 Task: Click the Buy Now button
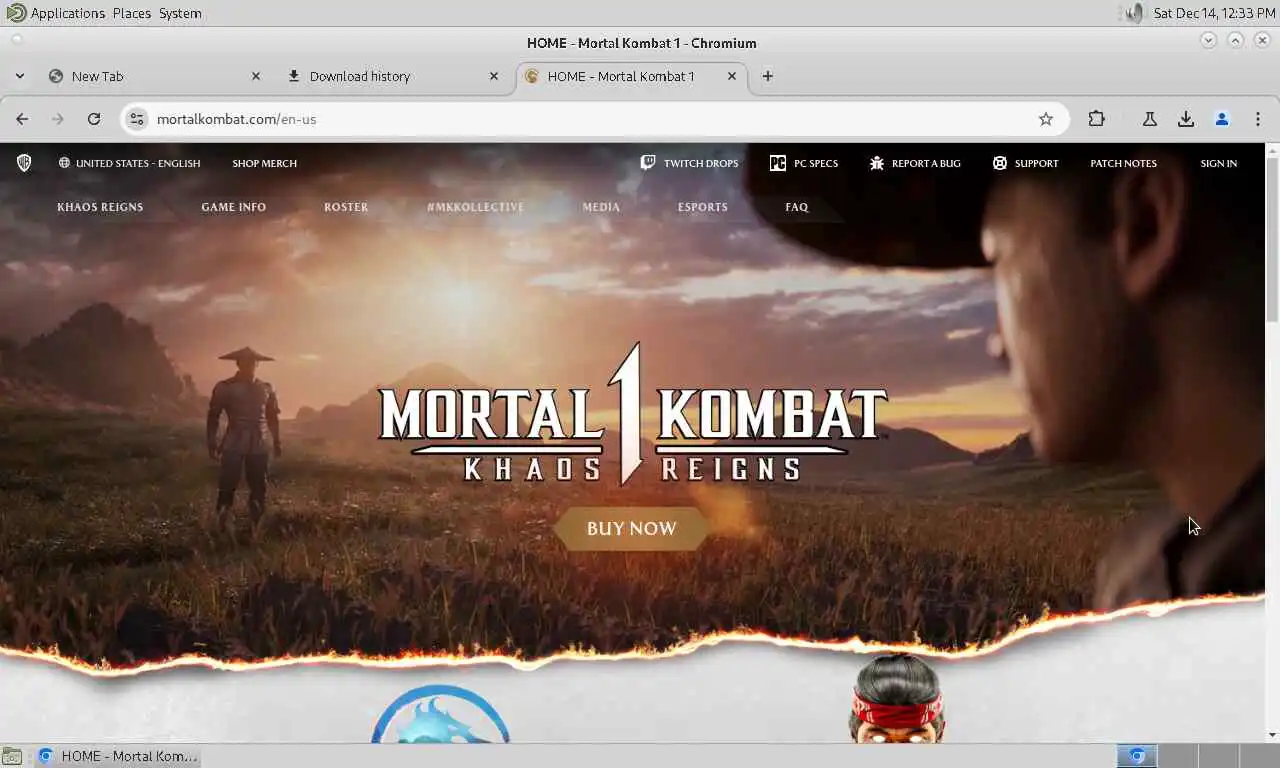pos(631,529)
